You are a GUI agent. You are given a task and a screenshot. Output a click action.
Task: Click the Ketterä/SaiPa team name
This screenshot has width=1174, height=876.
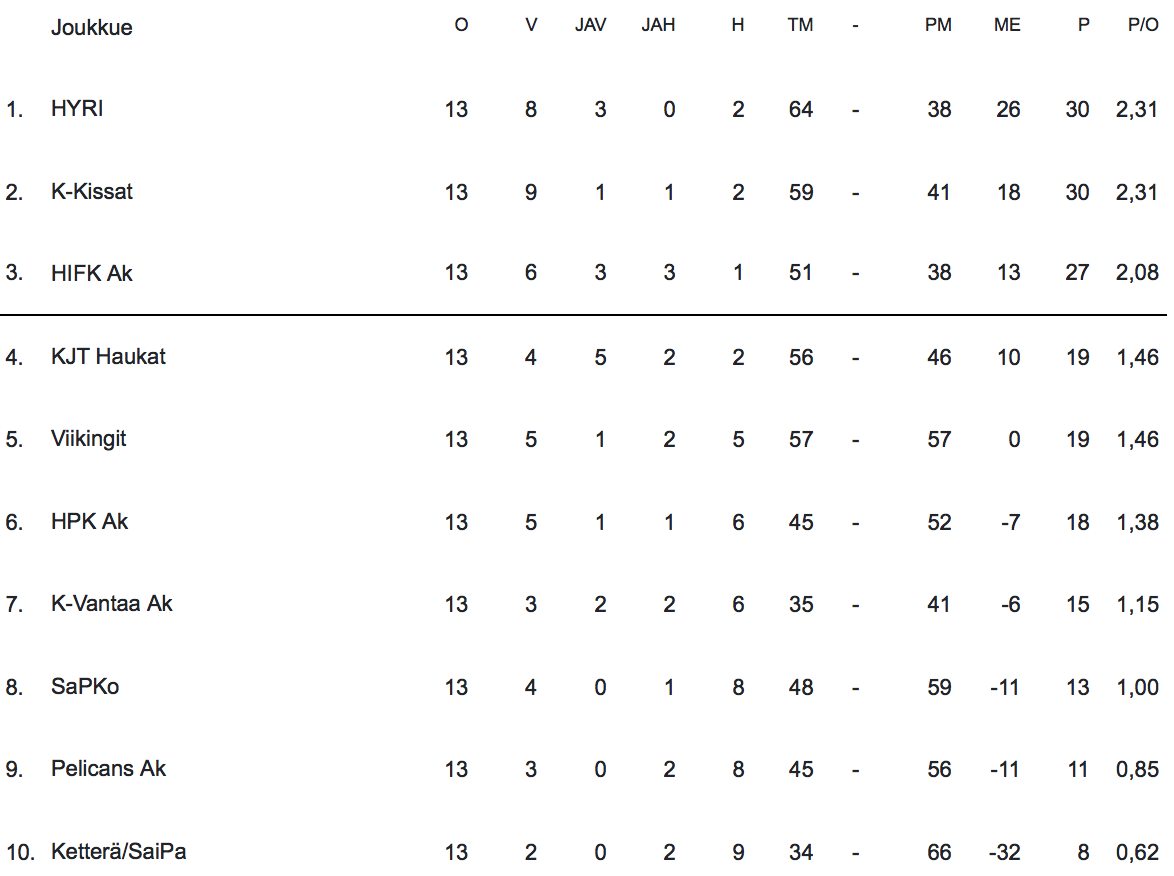coord(119,852)
